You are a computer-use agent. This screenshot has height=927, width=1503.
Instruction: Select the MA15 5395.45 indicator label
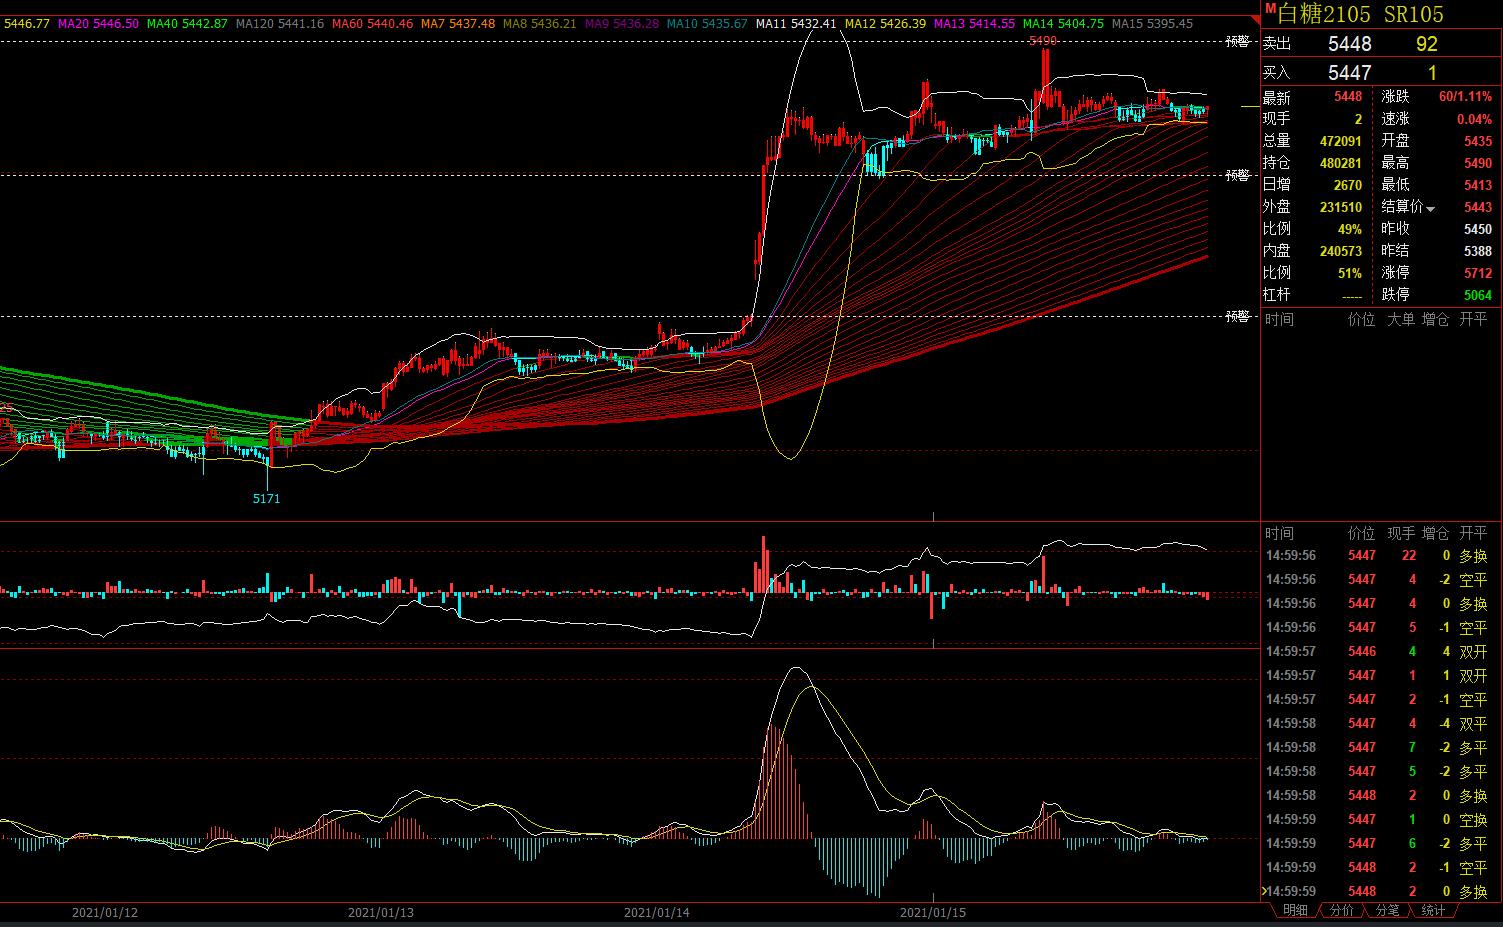[1152, 23]
